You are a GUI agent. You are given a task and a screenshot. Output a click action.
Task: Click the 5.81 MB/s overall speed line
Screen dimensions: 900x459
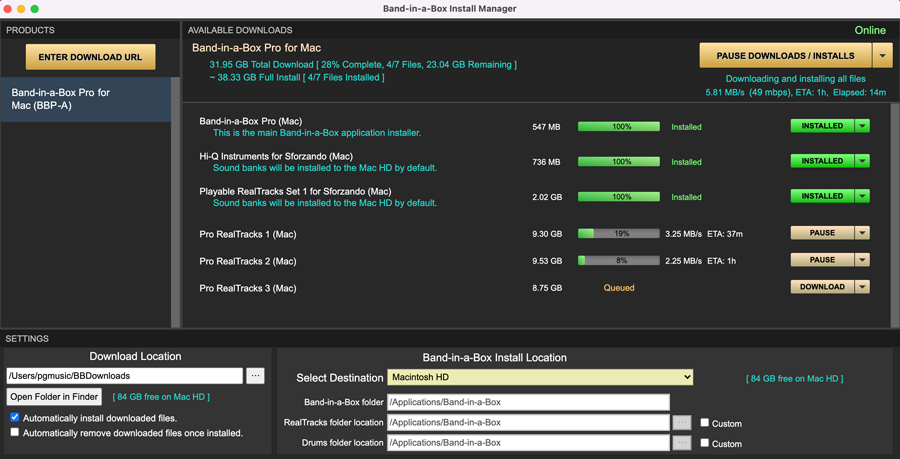point(796,92)
